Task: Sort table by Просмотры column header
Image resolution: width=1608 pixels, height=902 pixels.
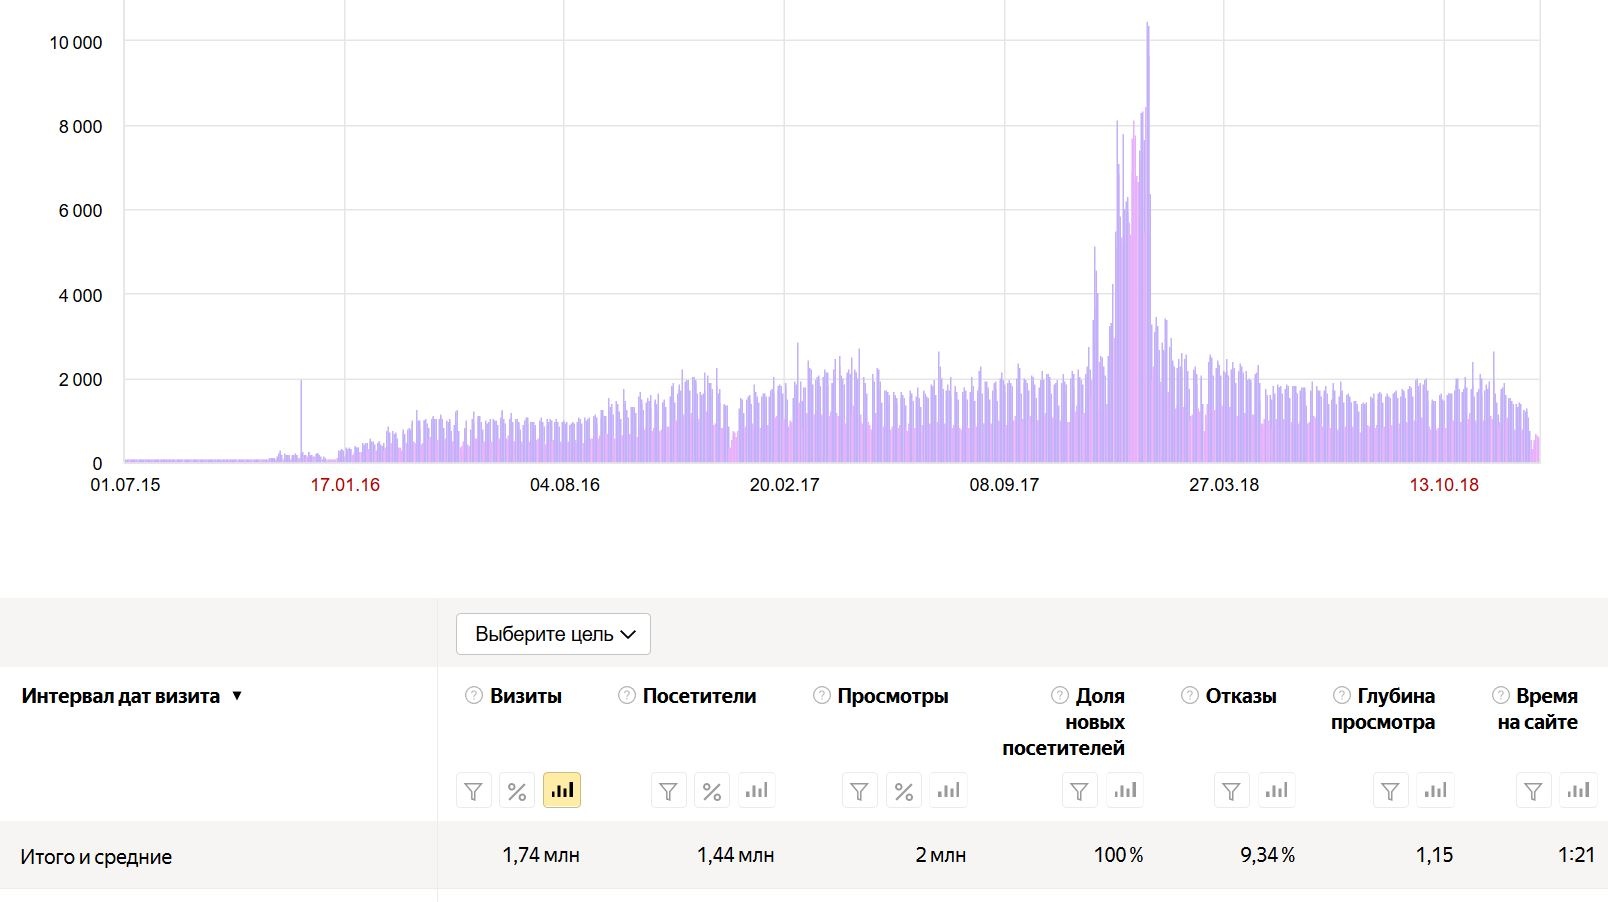Action: 892,696
